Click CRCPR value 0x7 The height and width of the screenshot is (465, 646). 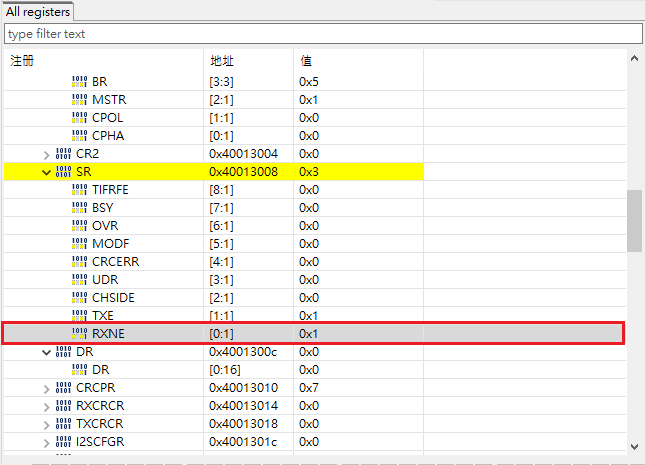click(309, 388)
